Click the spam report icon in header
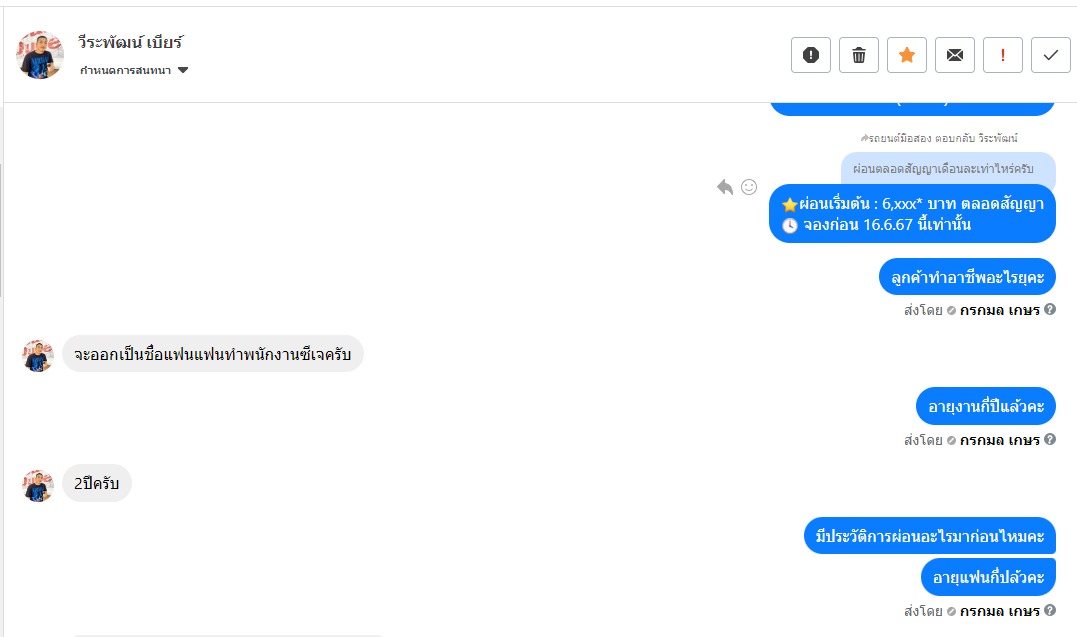Image resolution: width=1077 pixels, height=637 pixels. pyautogui.click(x=811, y=55)
